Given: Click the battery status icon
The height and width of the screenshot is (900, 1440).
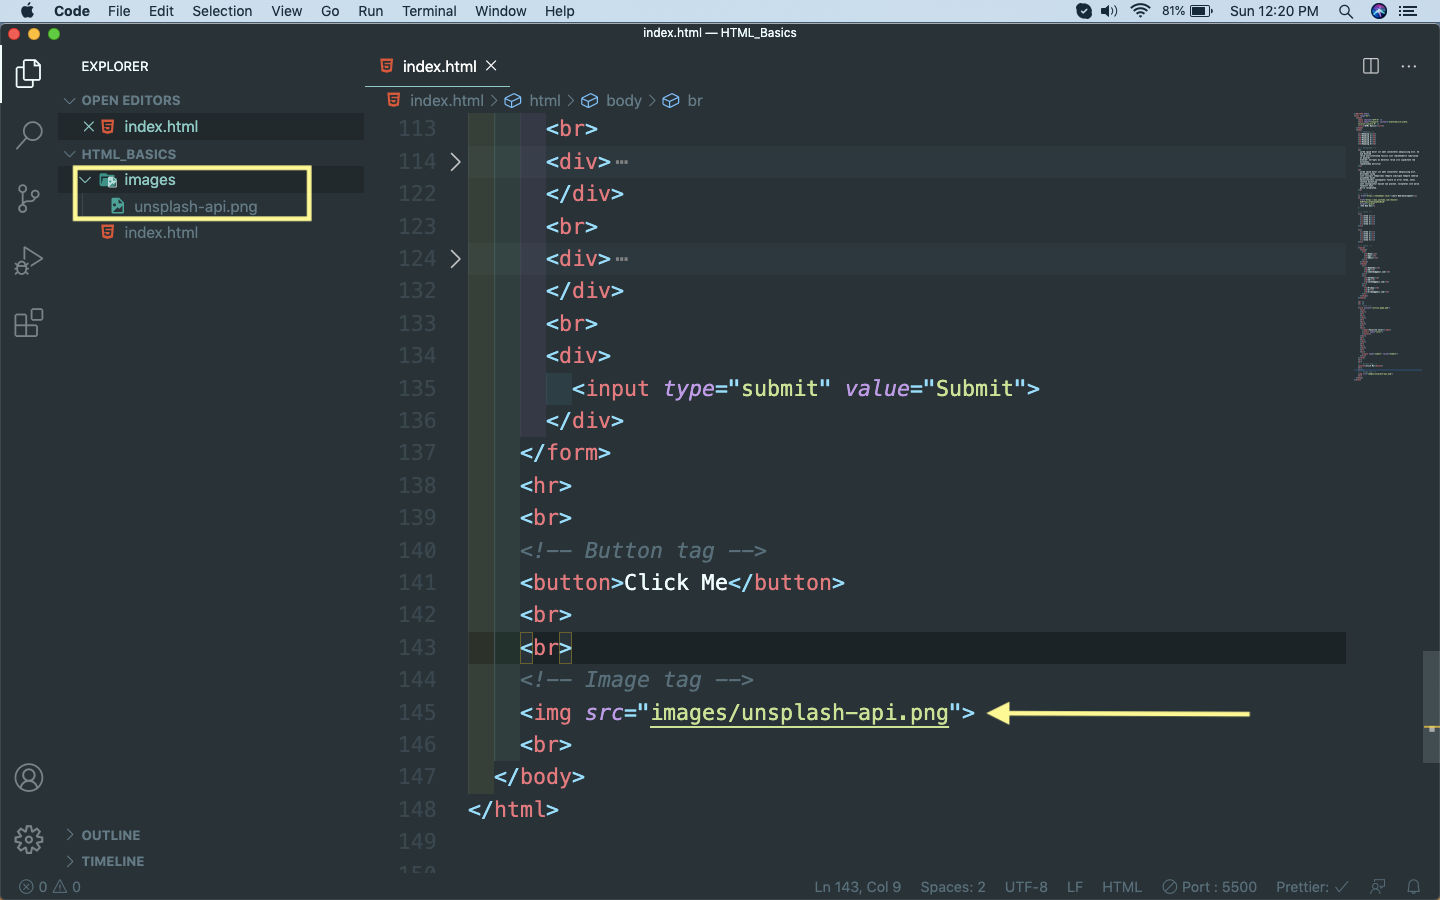Looking at the screenshot, I should click(x=1201, y=11).
